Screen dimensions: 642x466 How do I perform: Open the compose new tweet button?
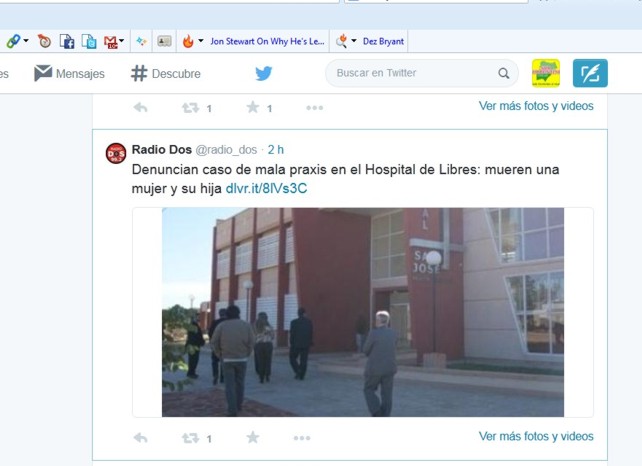click(590, 73)
